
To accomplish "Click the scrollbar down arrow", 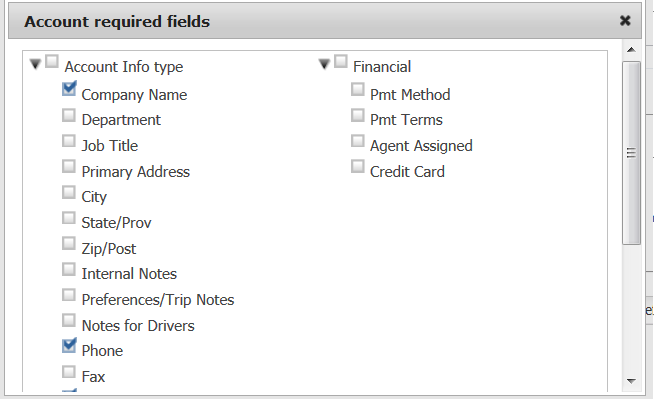I will coord(631,381).
